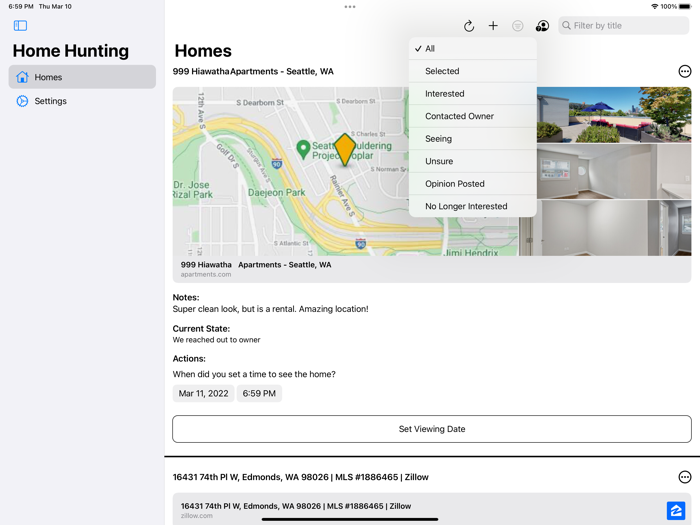700x525 pixels.
Task: Focus the Filter by title search field
Action: [x=623, y=25]
